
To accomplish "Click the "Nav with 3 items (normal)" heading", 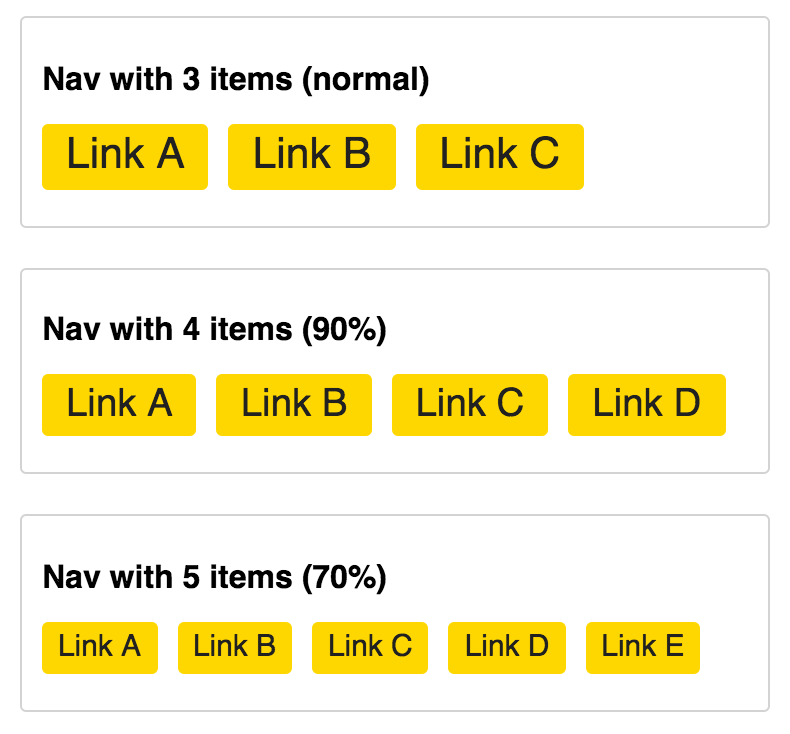I will pyautogui.click(x=236, y=80).
